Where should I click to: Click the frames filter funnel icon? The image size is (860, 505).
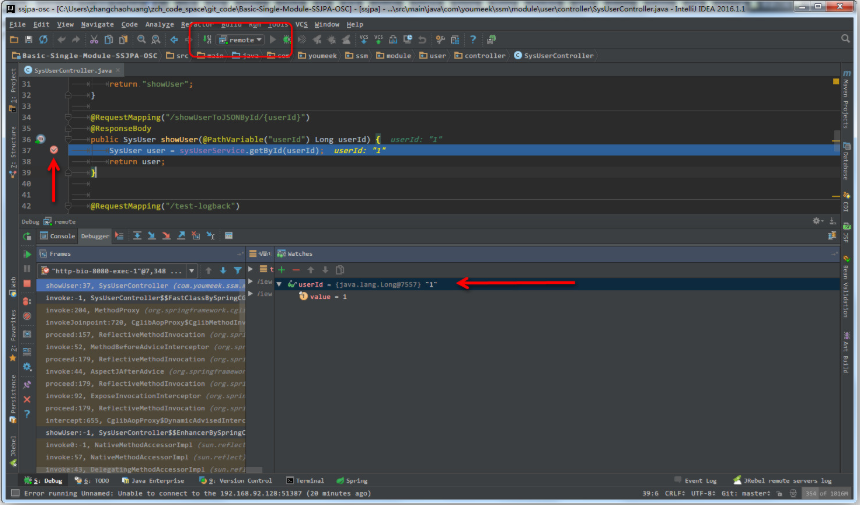tap(237, 270)
